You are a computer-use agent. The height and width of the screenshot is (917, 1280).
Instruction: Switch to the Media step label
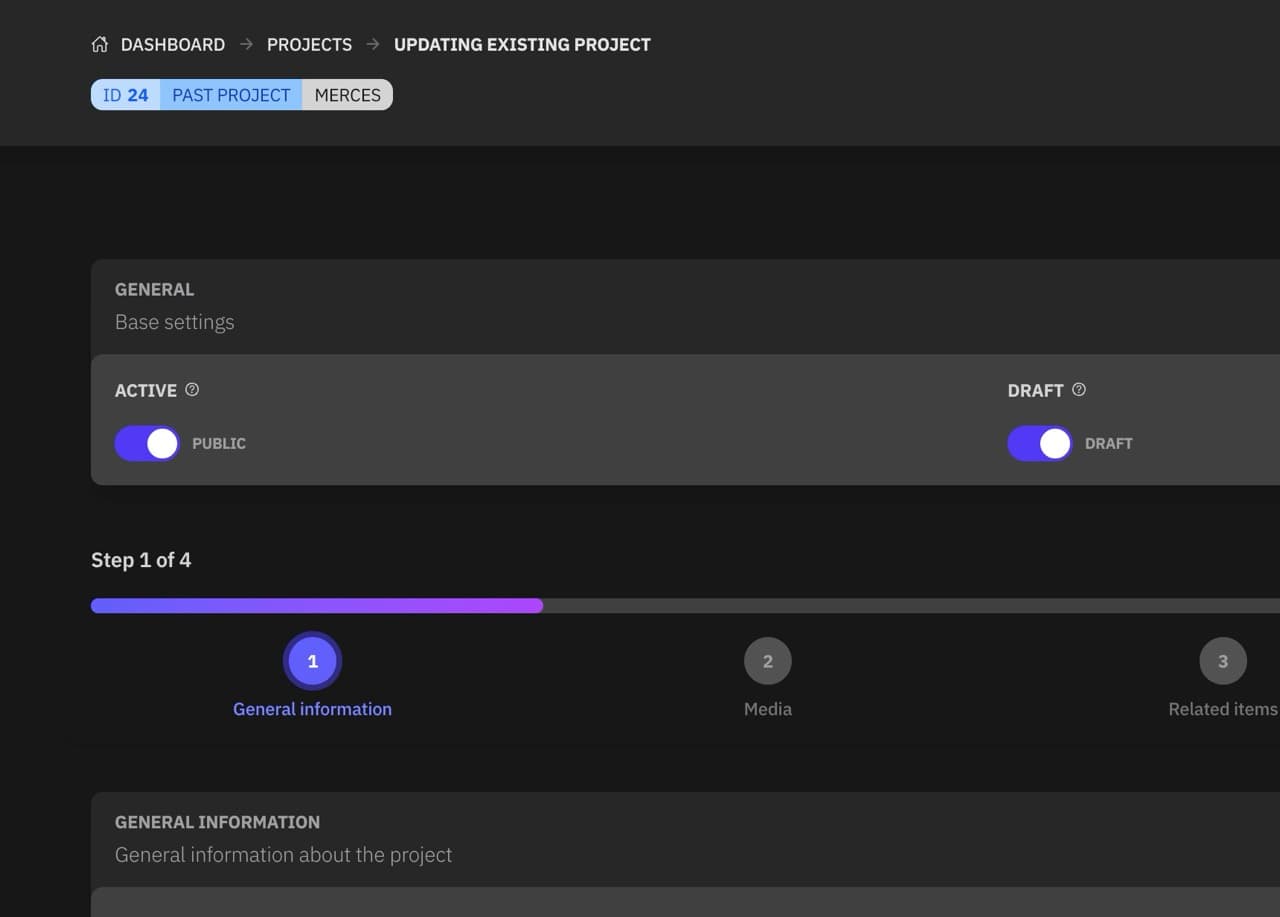click(767, 709)
